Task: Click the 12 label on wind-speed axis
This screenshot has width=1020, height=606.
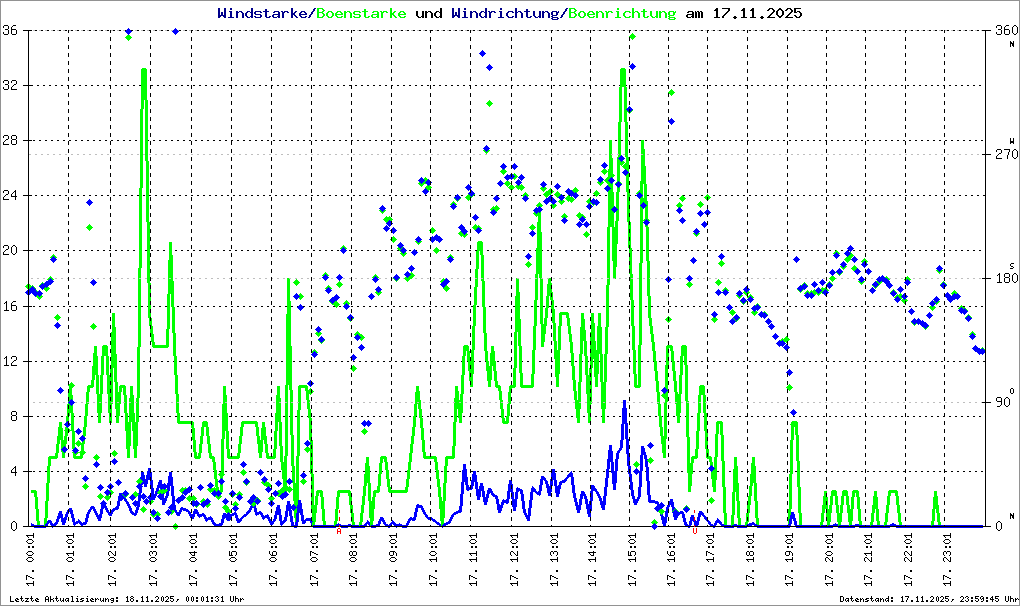Action: (10, 362)
